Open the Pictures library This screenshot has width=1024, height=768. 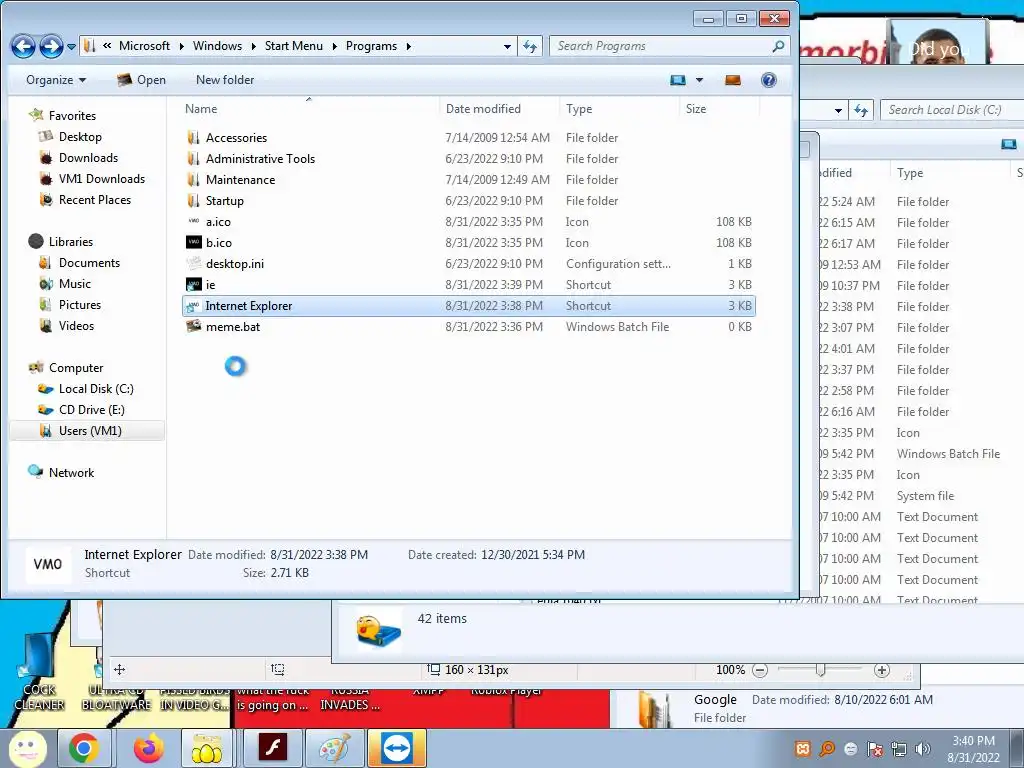80,304
